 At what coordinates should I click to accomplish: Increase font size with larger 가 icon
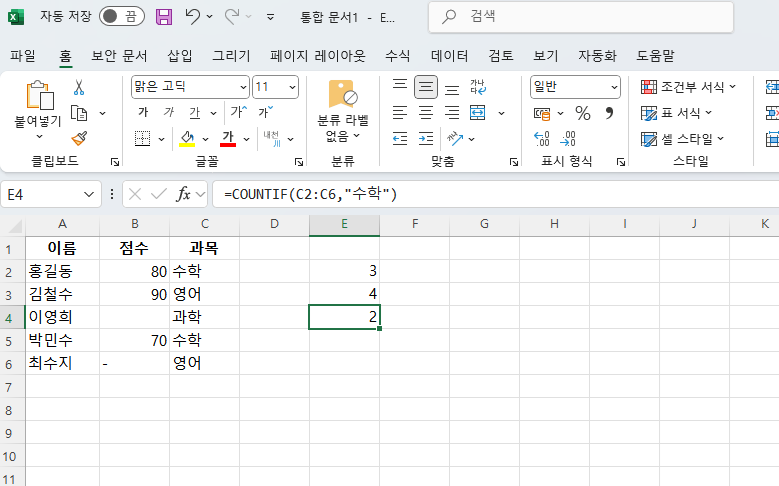(x=238, y=112)
